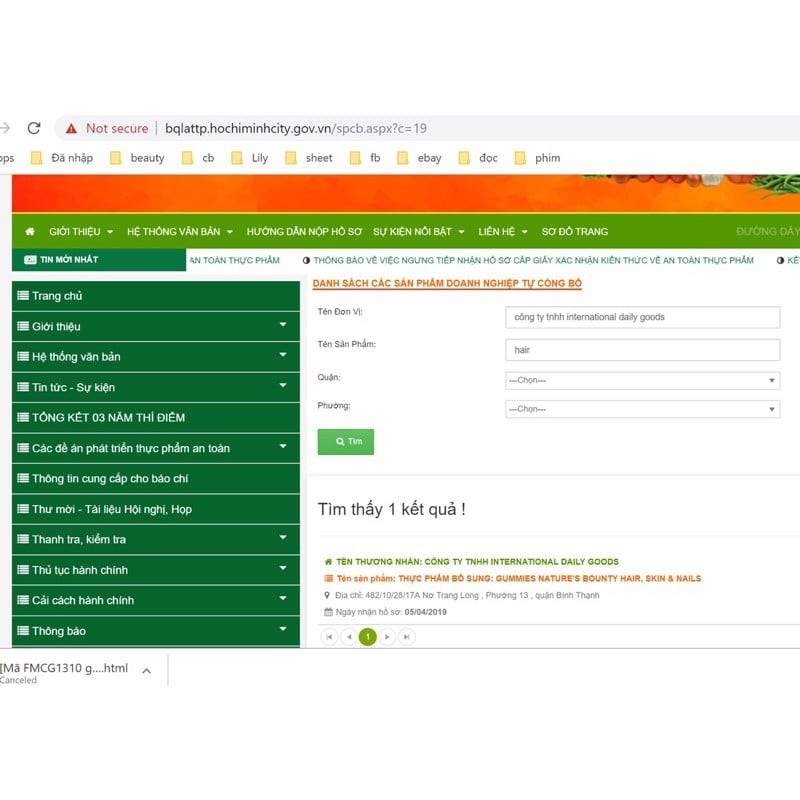Open LIÊN HỆ navbar menu
Image resolution: width=800 pixels, height=800 pixels.
(x=502, y=231)
